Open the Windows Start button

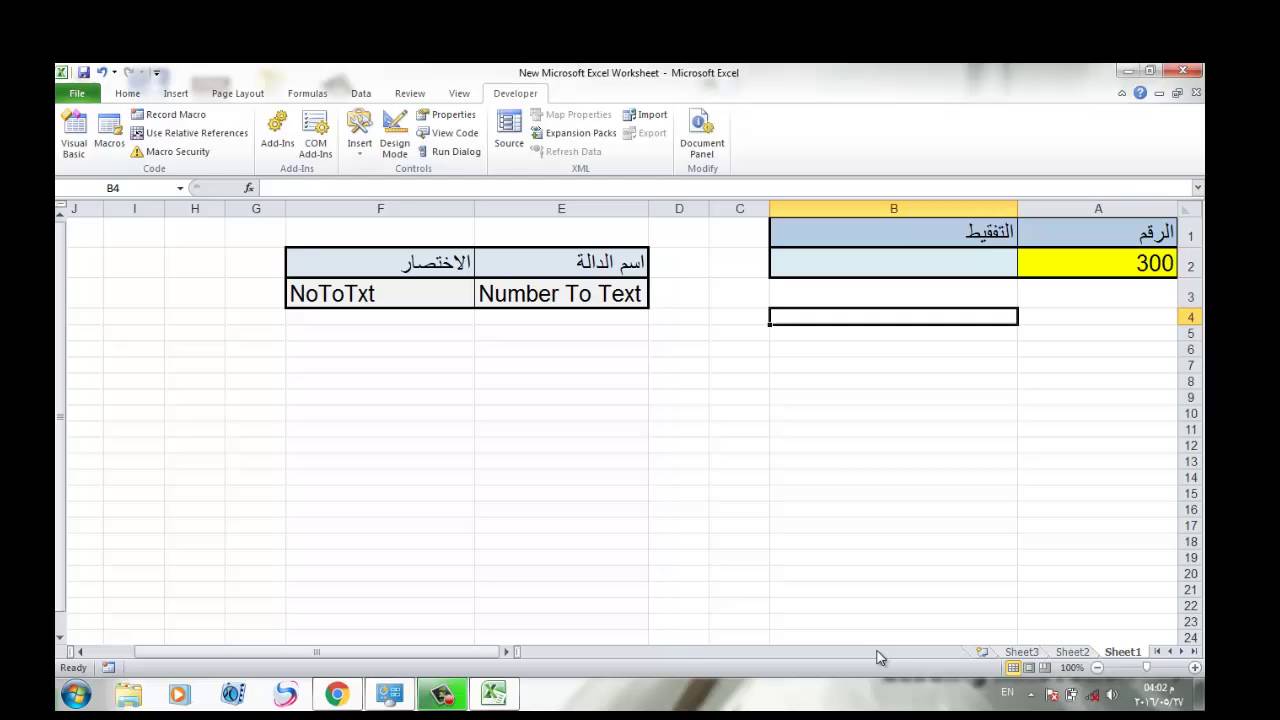point(76,694)
